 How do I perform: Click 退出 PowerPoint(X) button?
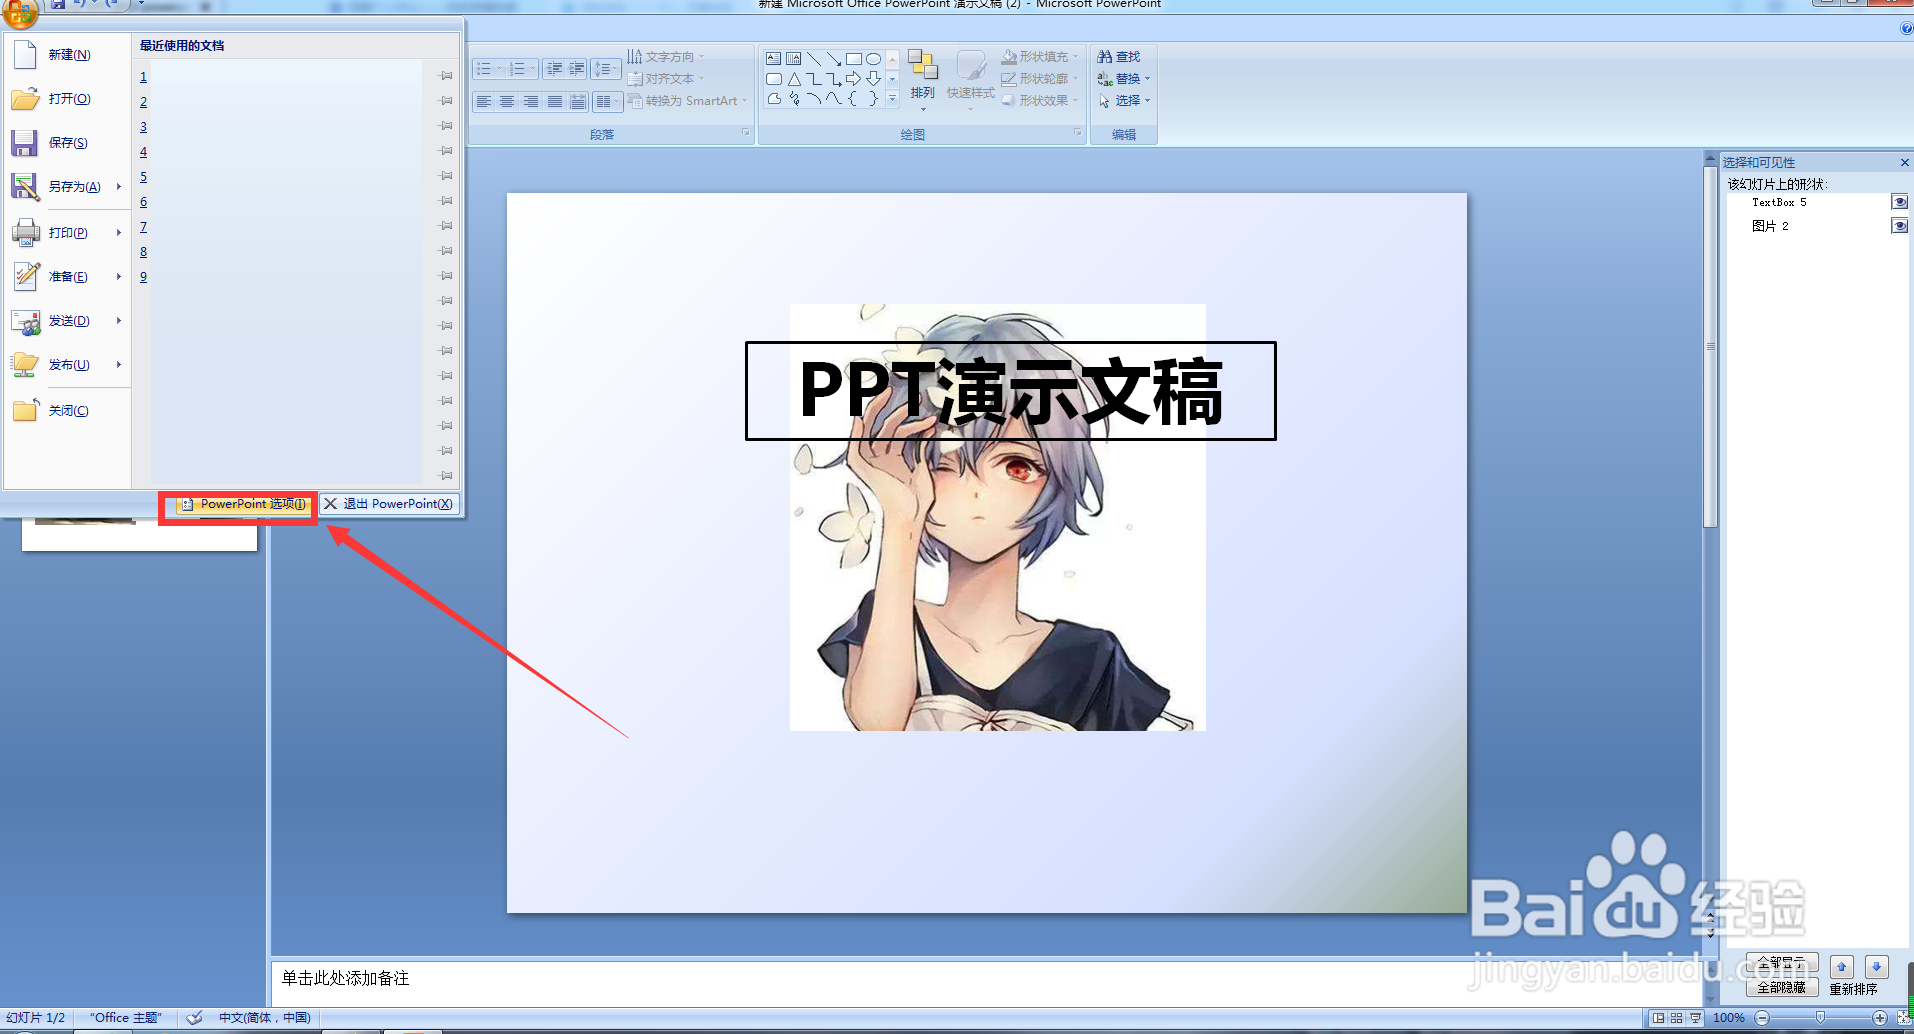389,504
